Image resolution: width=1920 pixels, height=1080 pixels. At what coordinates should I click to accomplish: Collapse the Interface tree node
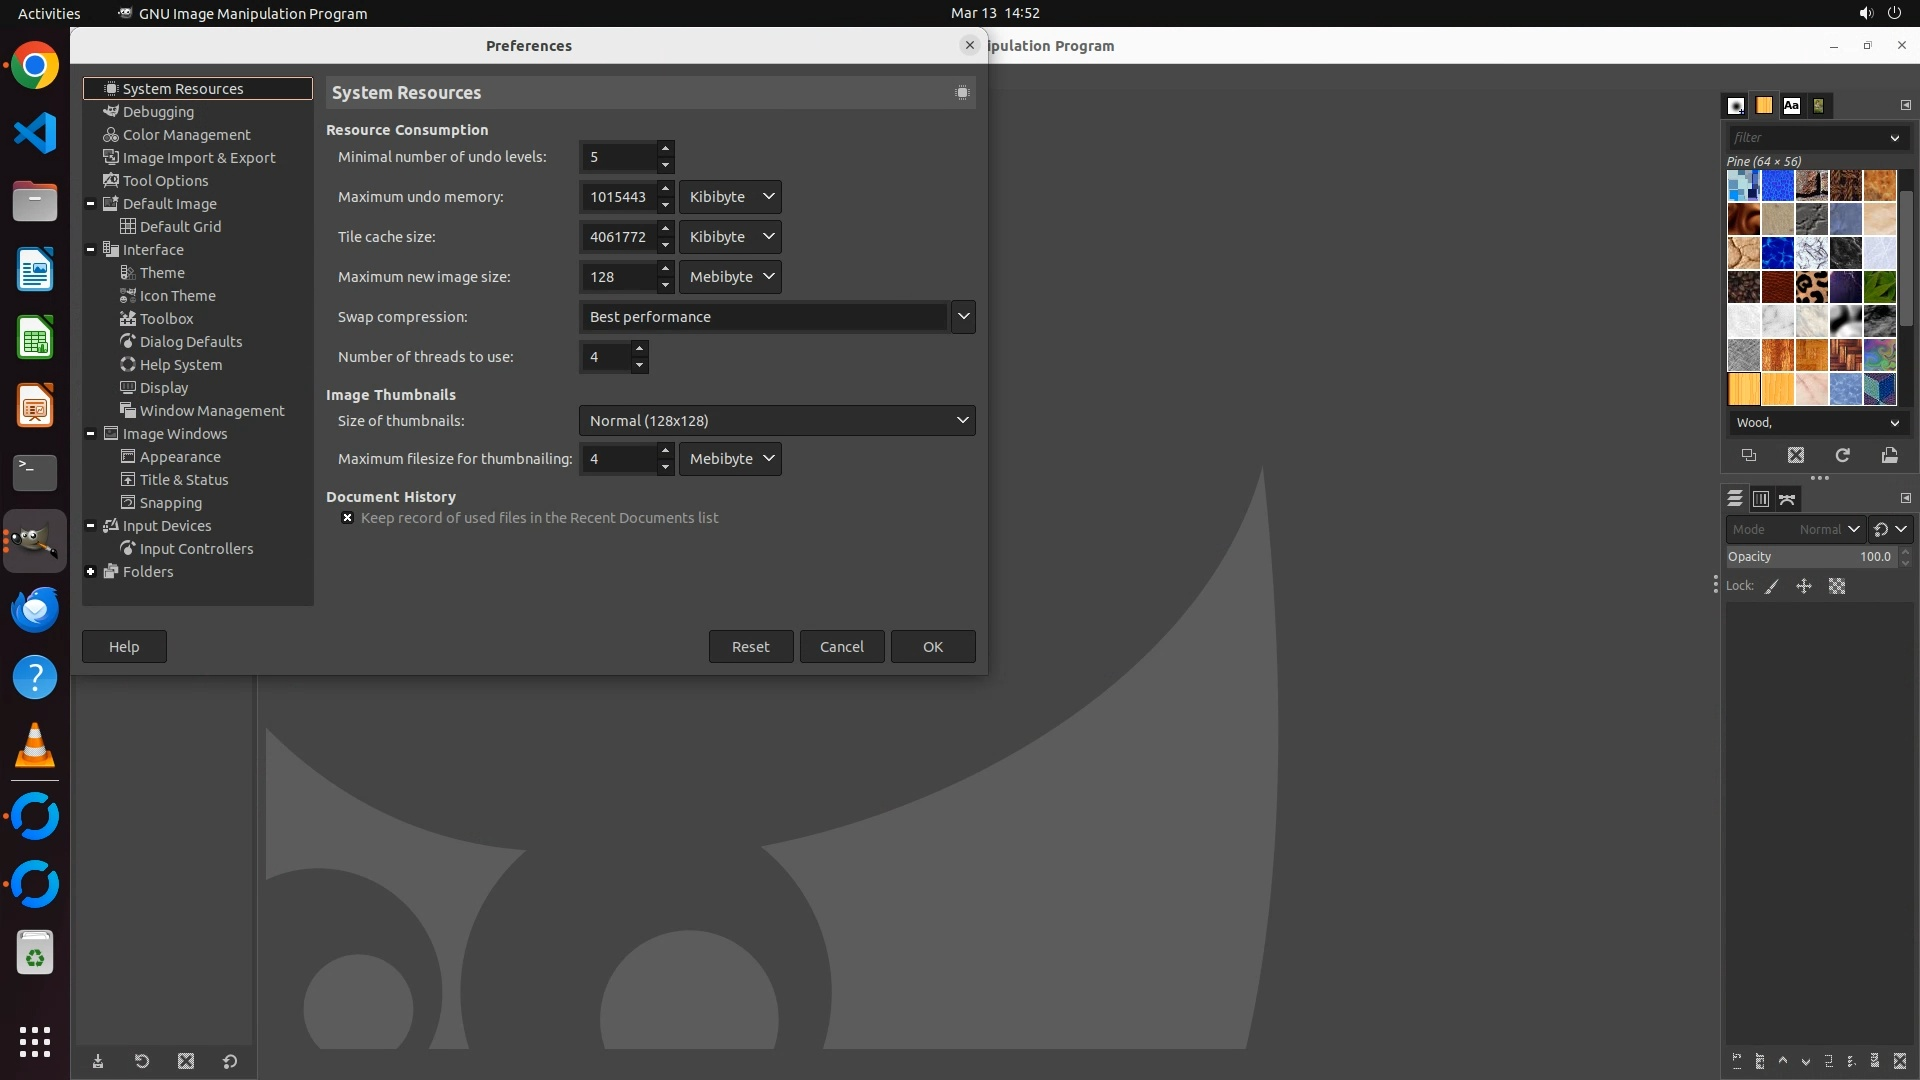[91, 250]
